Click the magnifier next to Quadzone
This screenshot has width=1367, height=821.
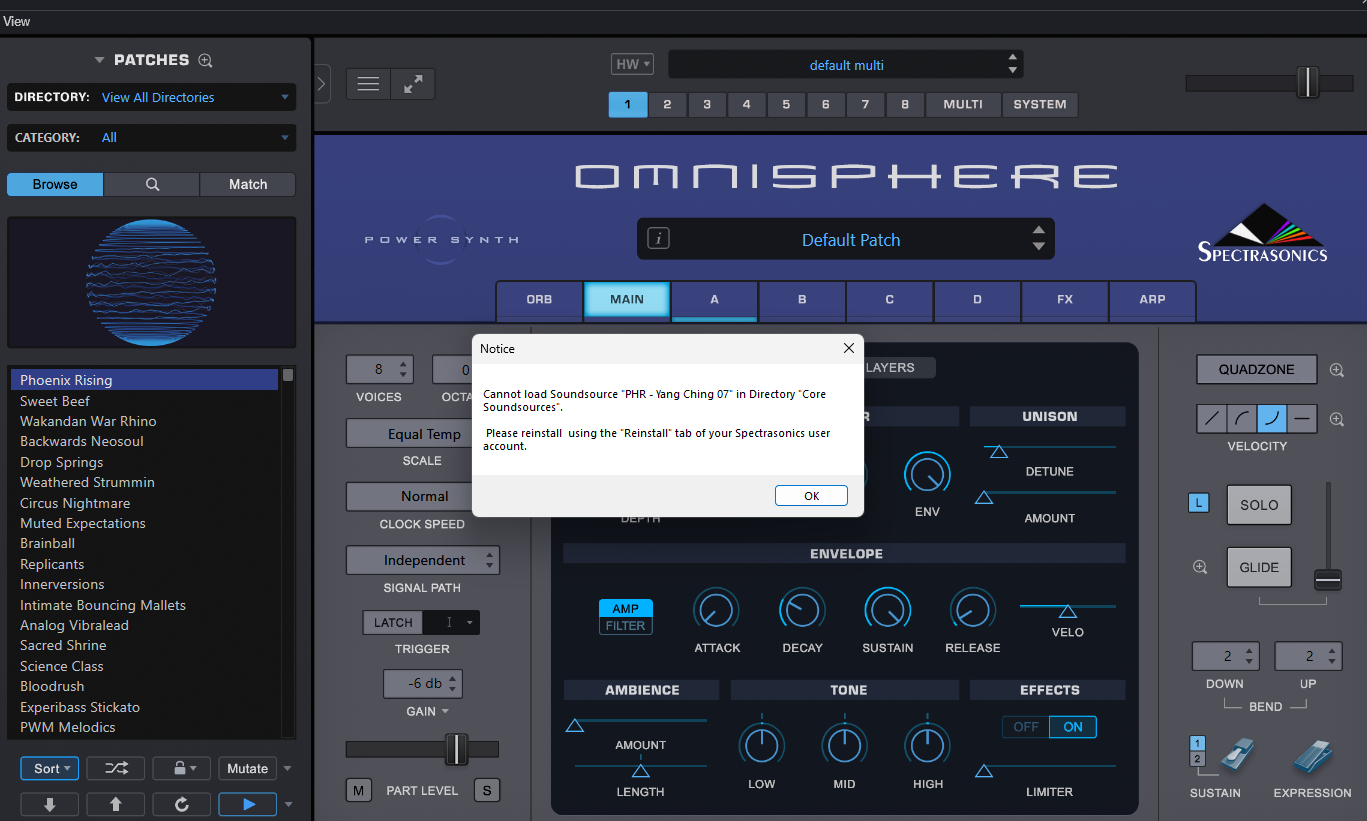tap(1337, 370)
